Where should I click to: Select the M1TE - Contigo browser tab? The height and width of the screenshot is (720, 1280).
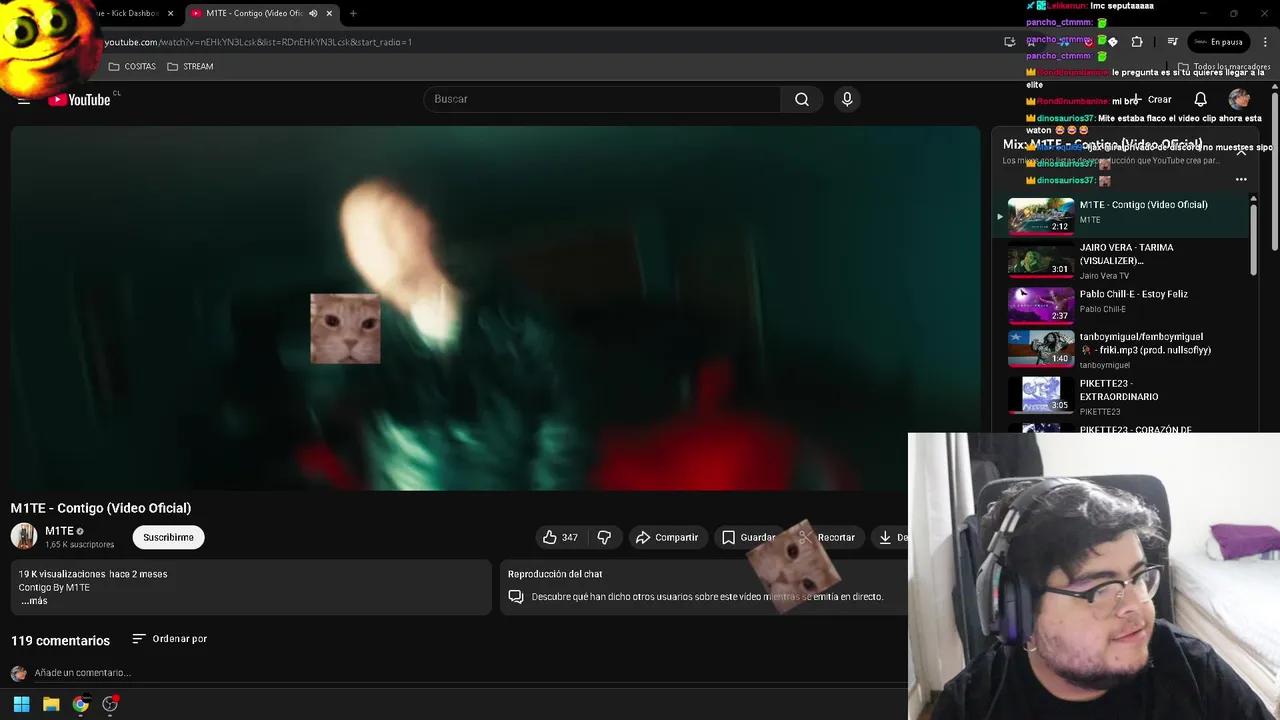(253, 13)
